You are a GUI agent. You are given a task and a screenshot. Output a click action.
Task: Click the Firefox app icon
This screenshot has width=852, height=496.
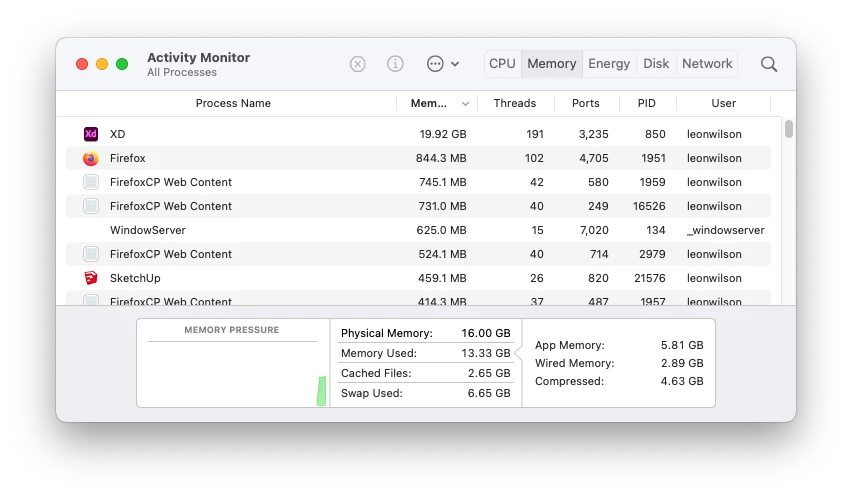[91, 158]
